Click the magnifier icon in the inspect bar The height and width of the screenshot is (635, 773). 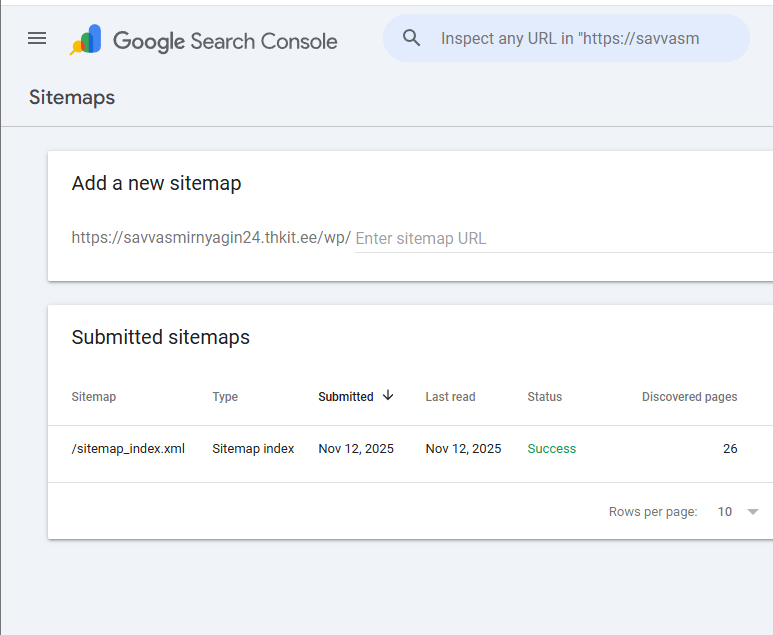pyautogui.click(x=412, y=39)
